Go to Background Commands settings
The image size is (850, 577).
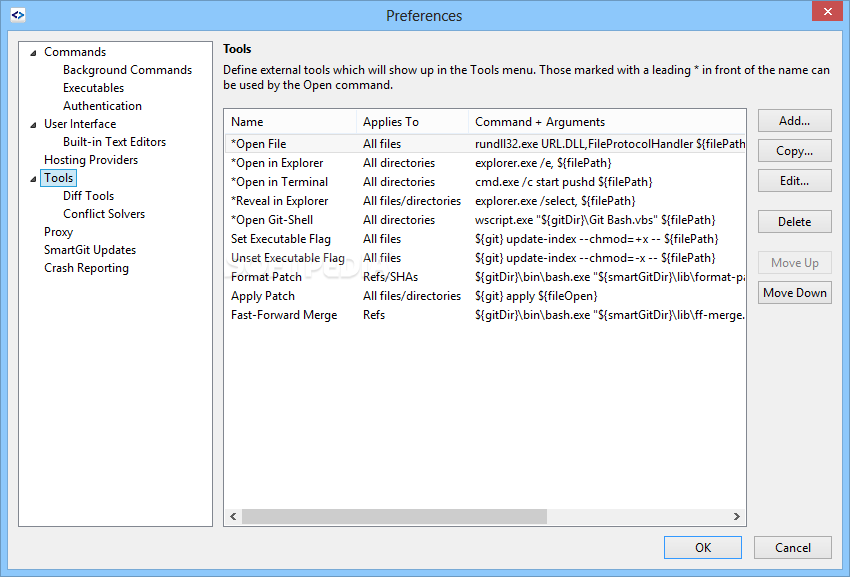127,70
